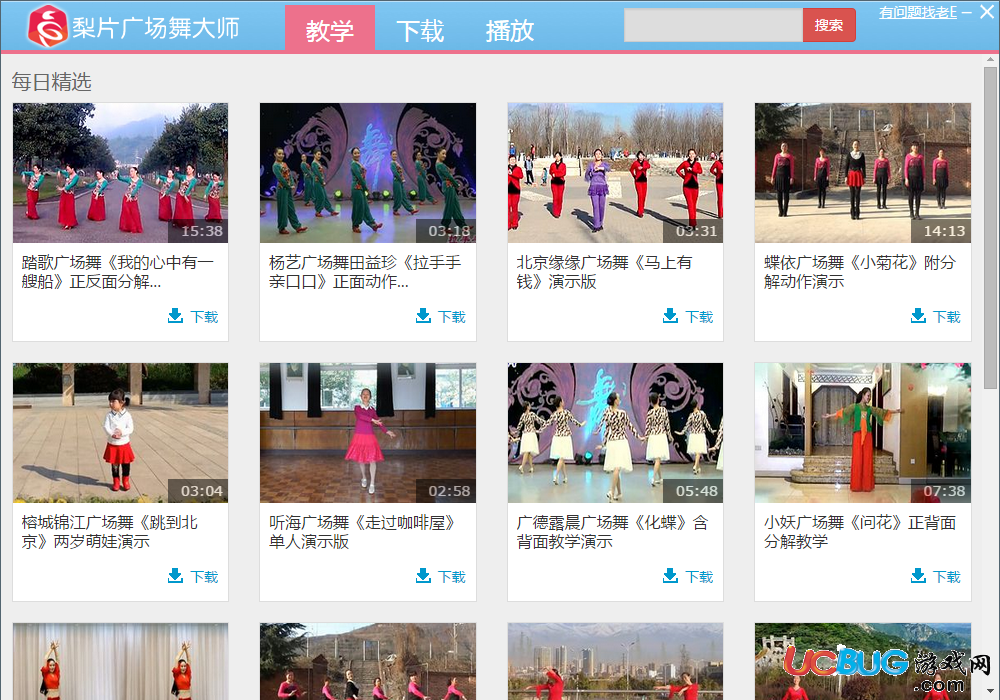Download icon for 小妖广场舞《问花》
The width and height of the screenshot is (1000, 700).
(918, 576)
